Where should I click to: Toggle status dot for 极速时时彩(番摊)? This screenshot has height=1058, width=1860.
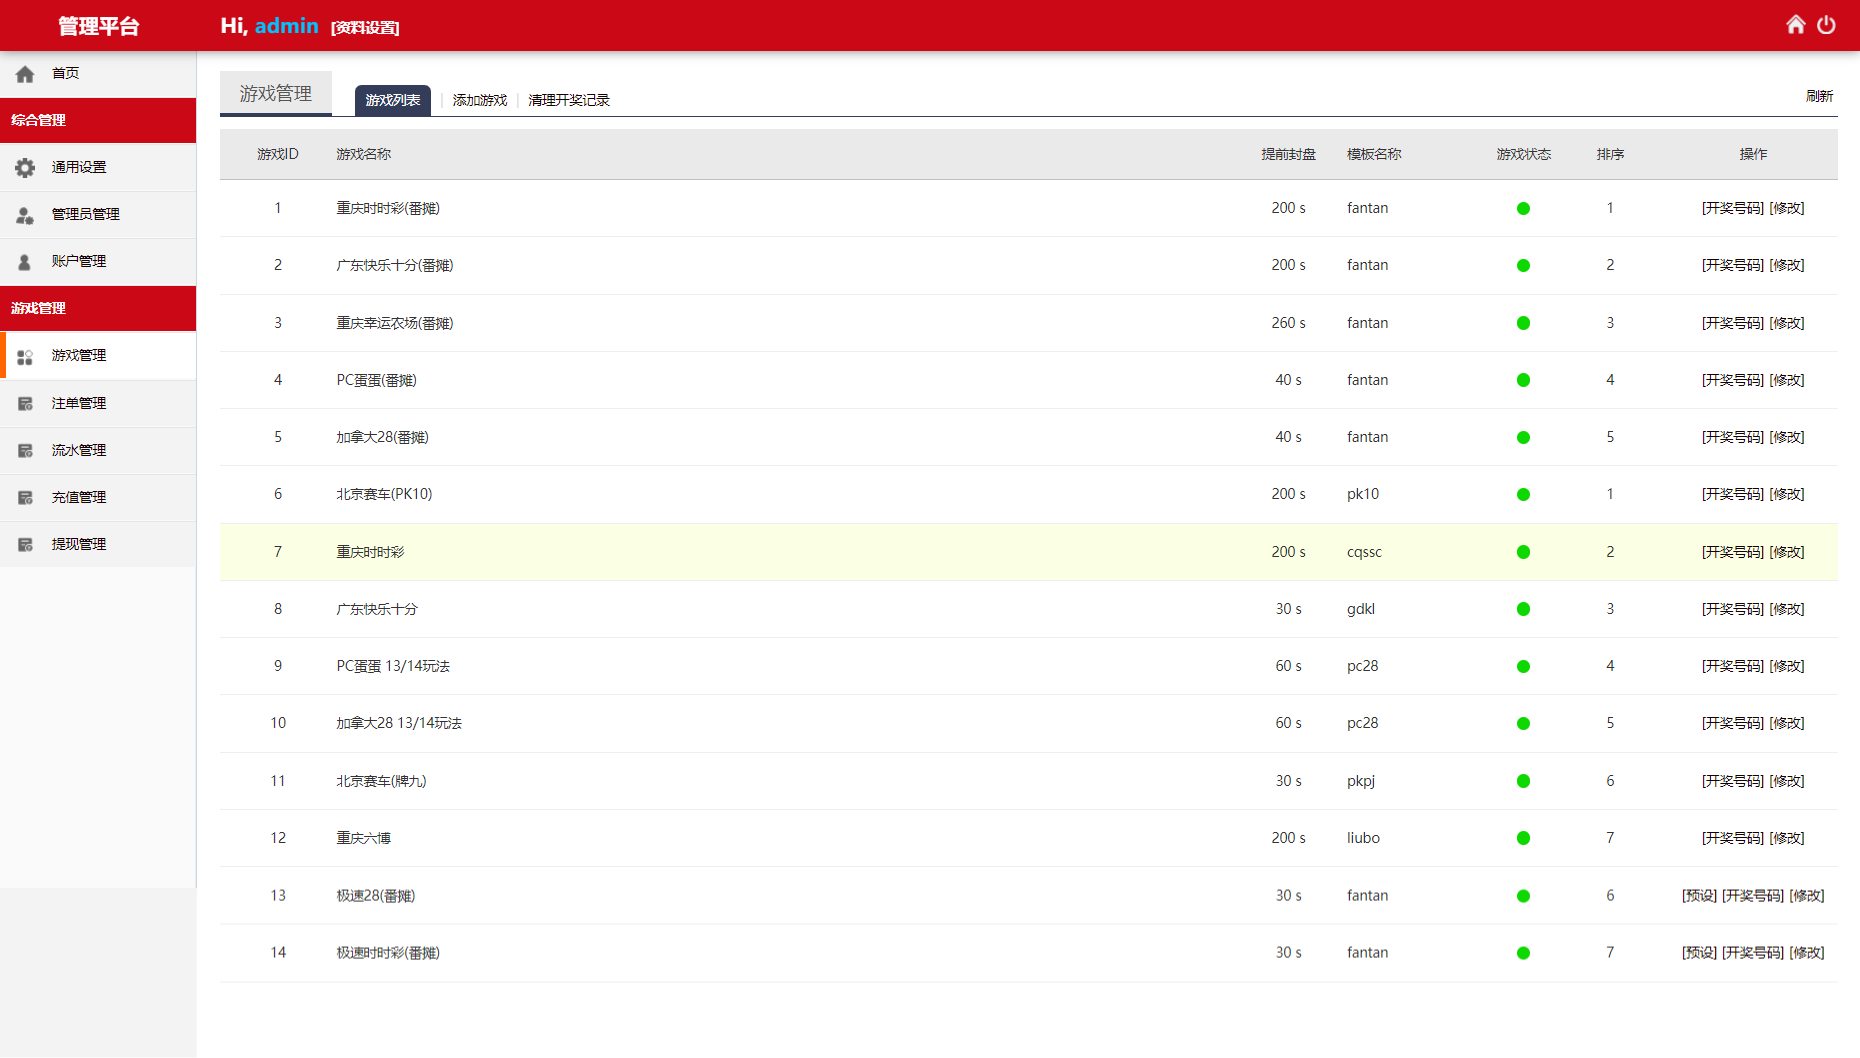click(1523, 953)
